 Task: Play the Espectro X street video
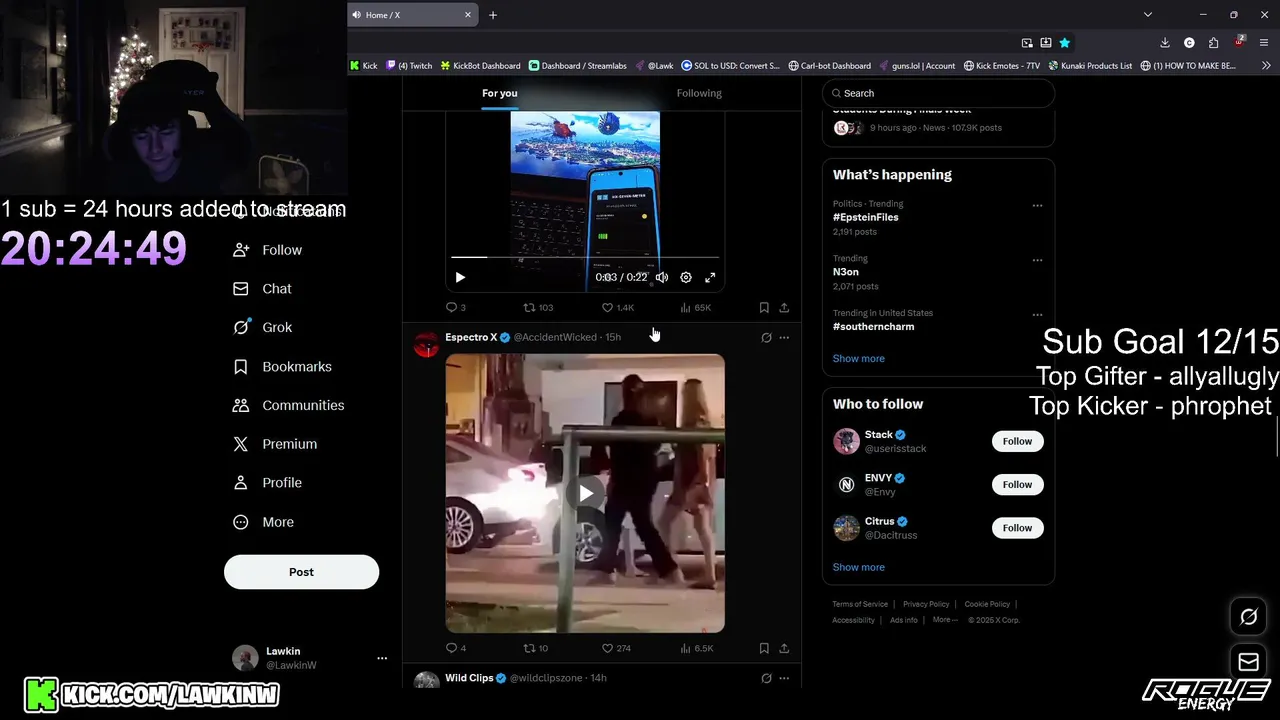[585, 493]
